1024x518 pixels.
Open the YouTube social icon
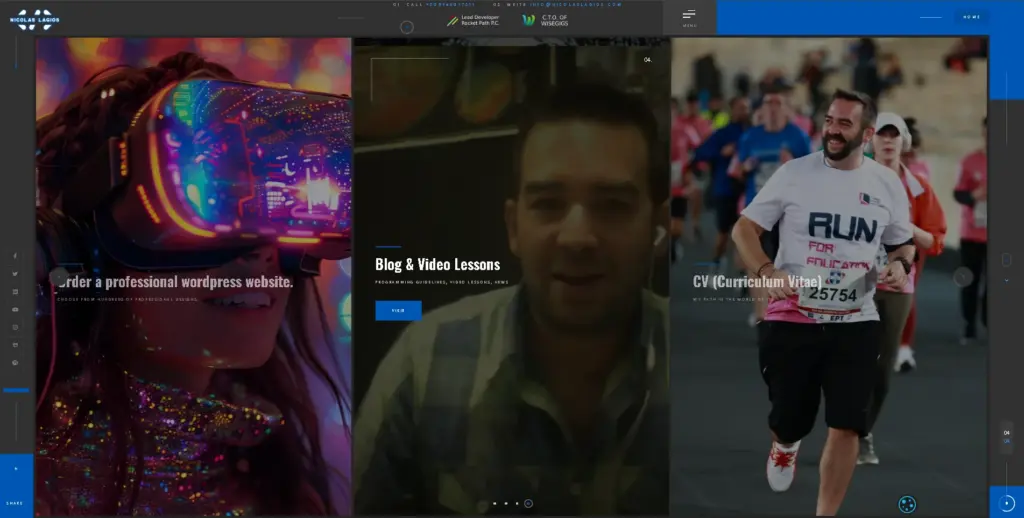pos(15,309)
